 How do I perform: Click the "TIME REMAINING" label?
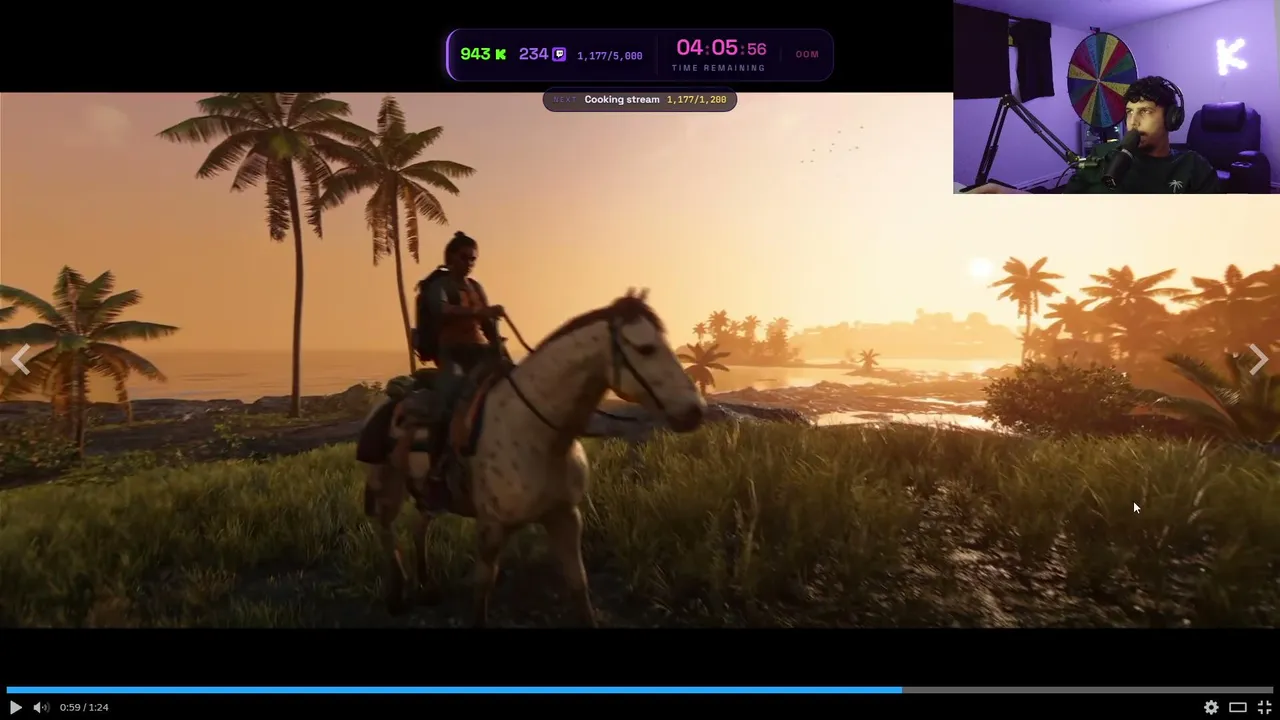(719, 68)
